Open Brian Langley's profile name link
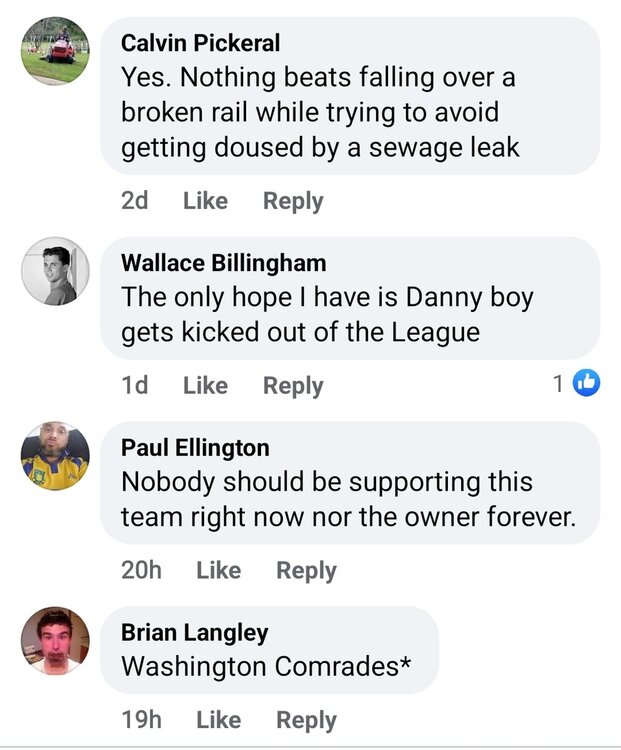 pyautogui.click(x=195, y=632)
